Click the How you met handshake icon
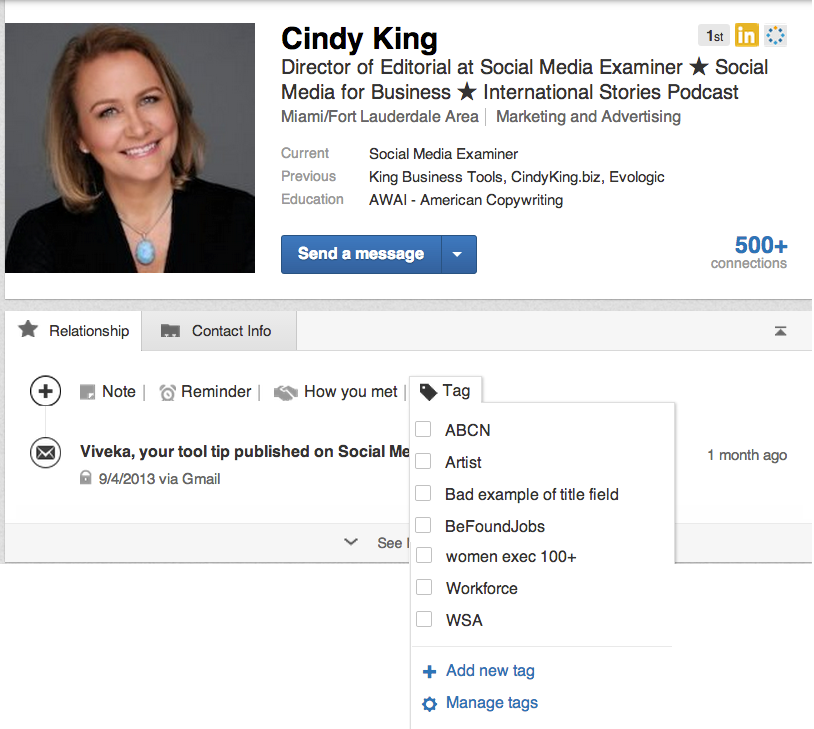The width and height of the screenshot is (814, 729). tap(286, 393)
